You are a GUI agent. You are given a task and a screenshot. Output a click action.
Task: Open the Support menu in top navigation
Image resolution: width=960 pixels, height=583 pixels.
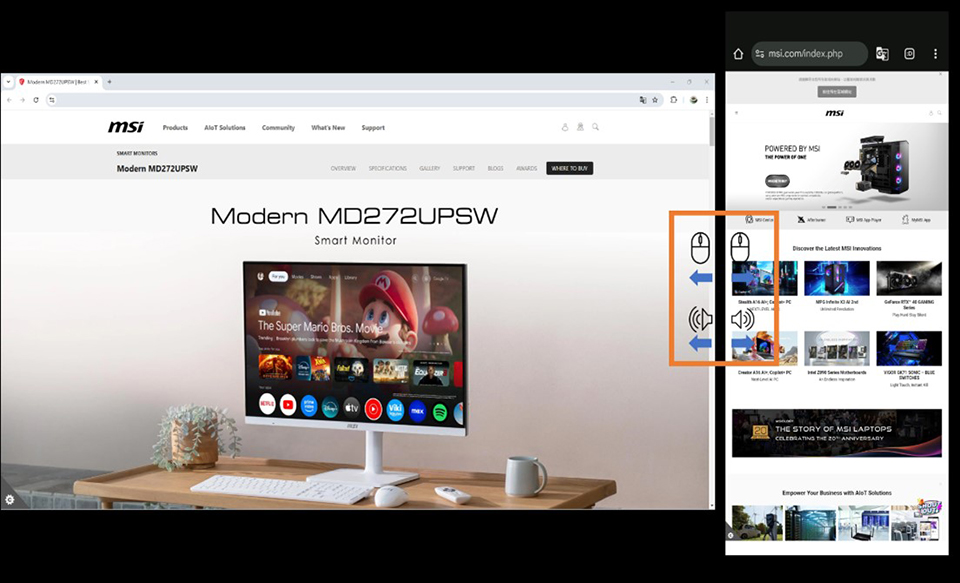(x=373, y=128)
